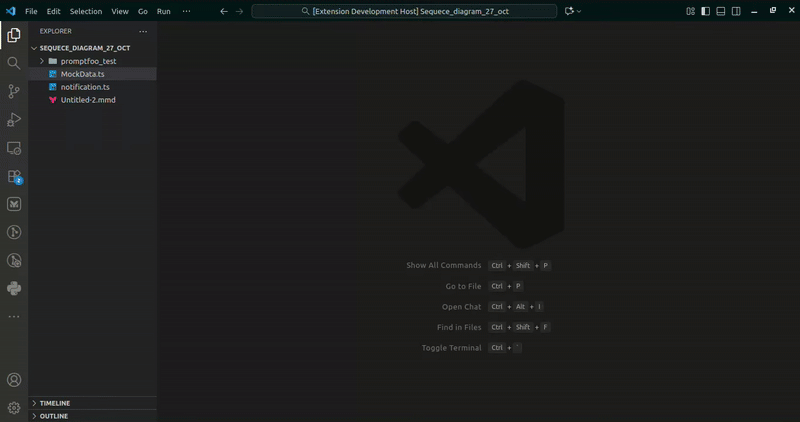Screen dimensions: 800x422
Task: Open the Mermaid Chart activity icon
Action: [x=14, y=204]
